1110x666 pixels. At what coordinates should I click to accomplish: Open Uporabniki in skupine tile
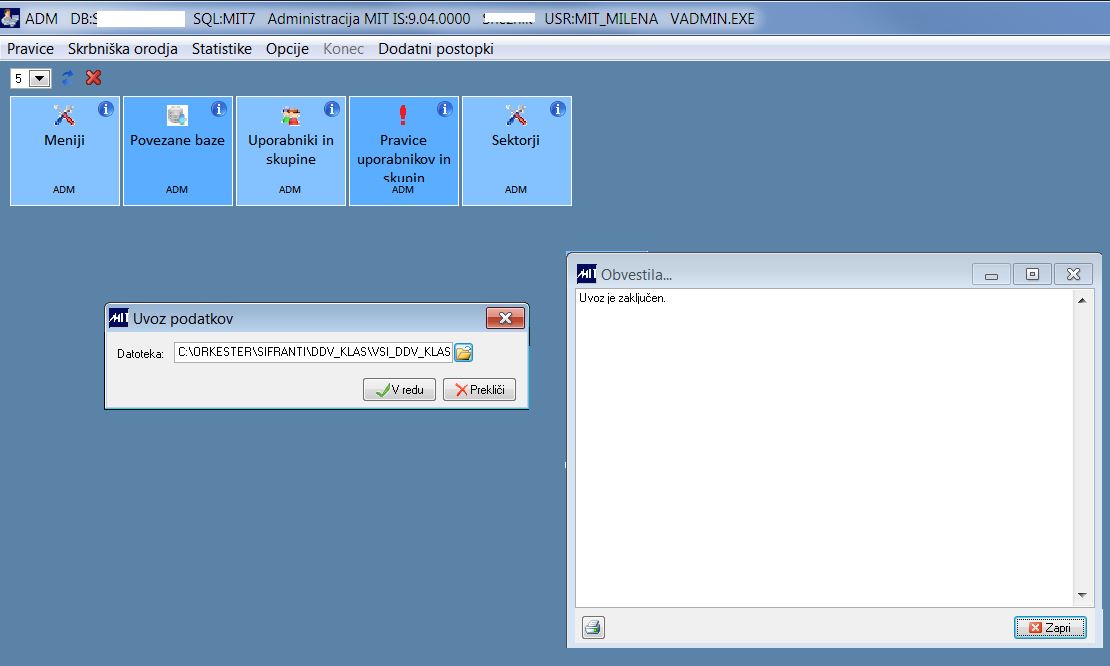tap(291, 151)
